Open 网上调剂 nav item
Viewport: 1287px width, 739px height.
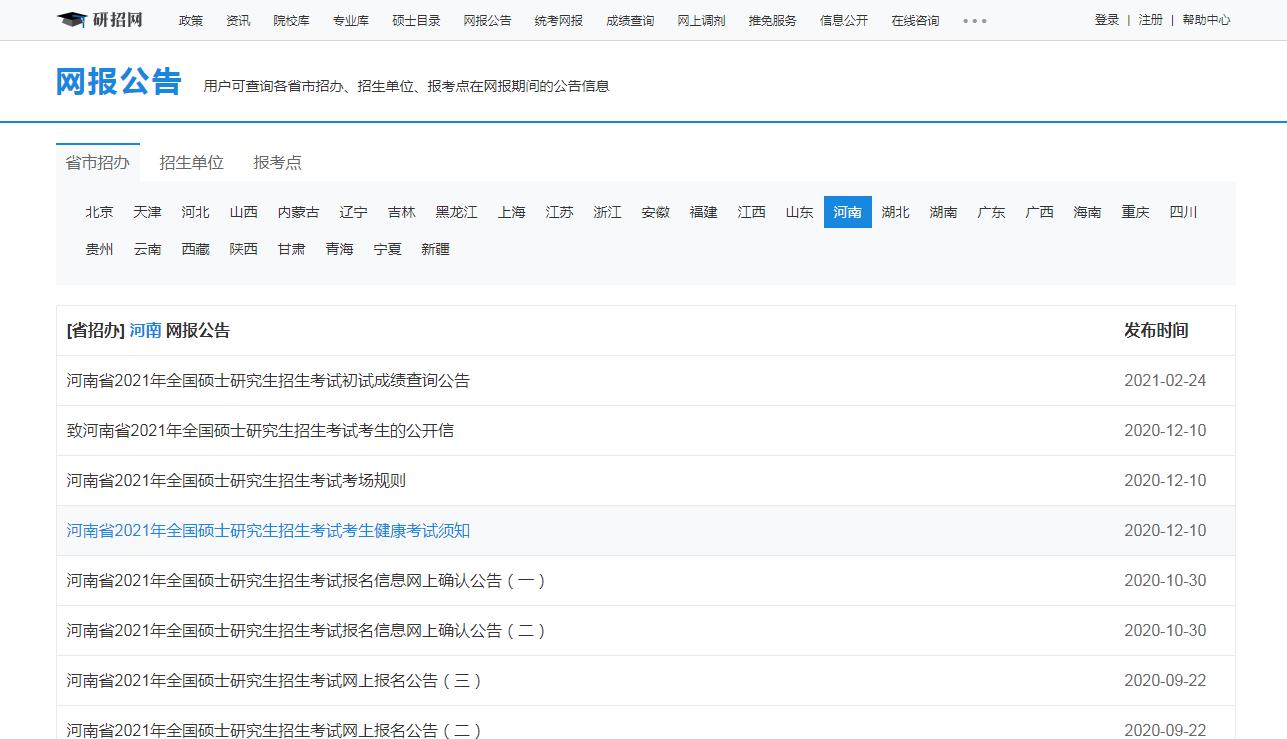(x=701, y=20)
